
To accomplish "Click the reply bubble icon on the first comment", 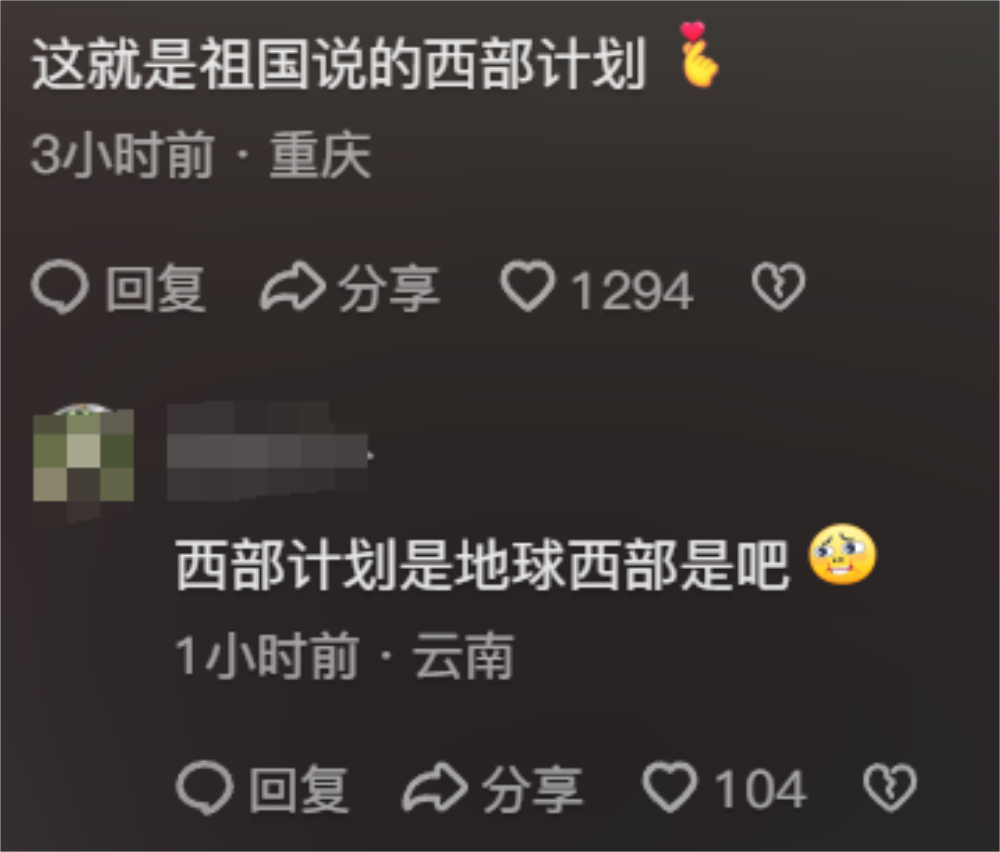I will coord(59,288).
